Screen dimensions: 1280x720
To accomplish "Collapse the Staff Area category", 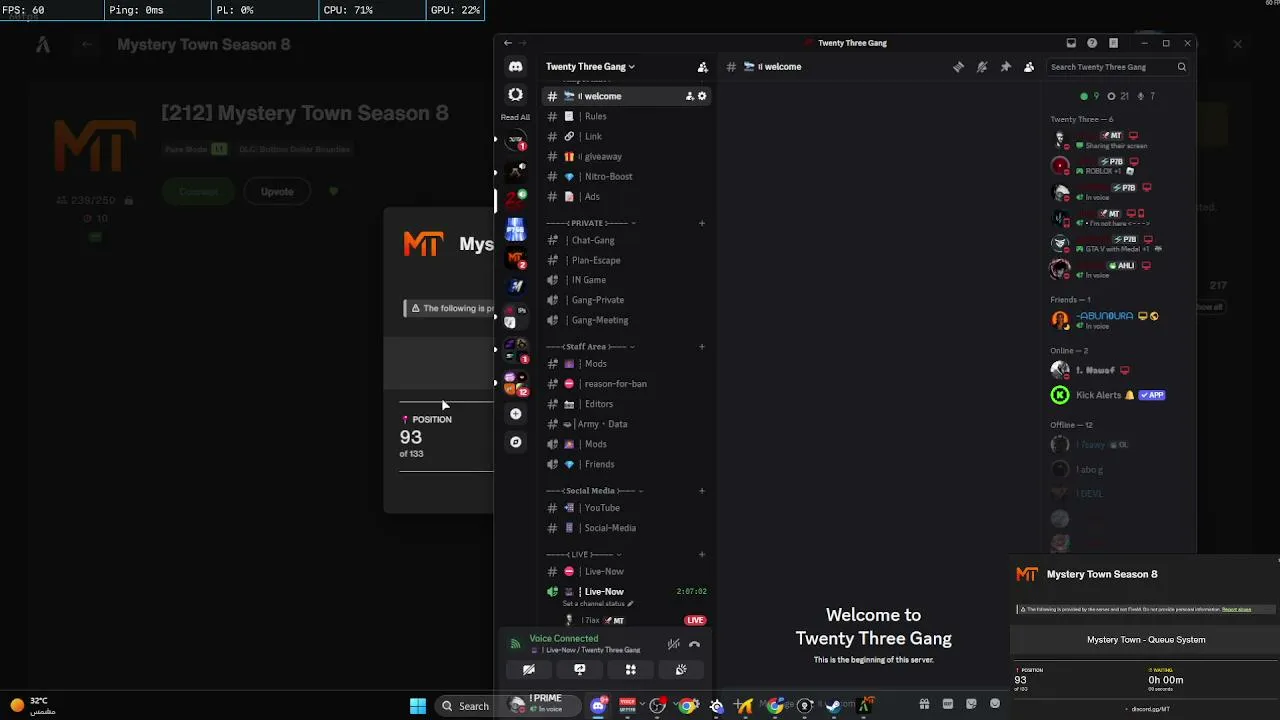I will coord(590,347).
